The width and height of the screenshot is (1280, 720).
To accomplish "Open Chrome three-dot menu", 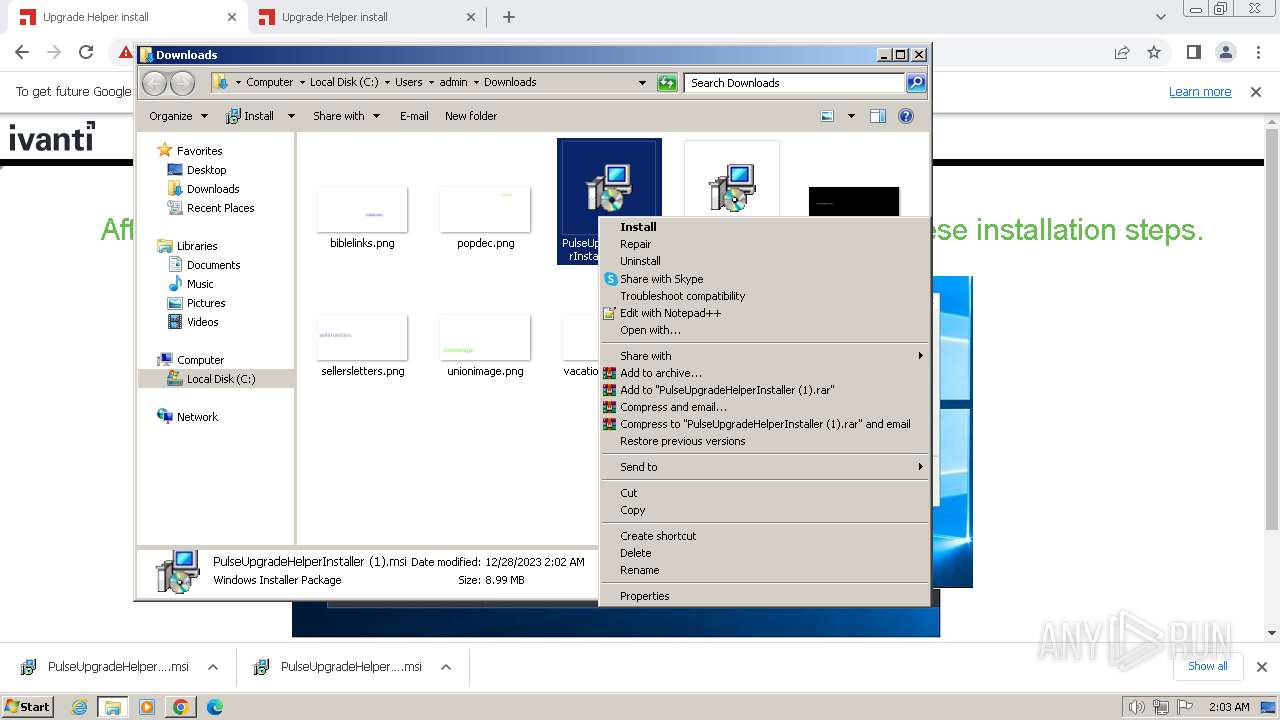I will [x=1257, y=52].
